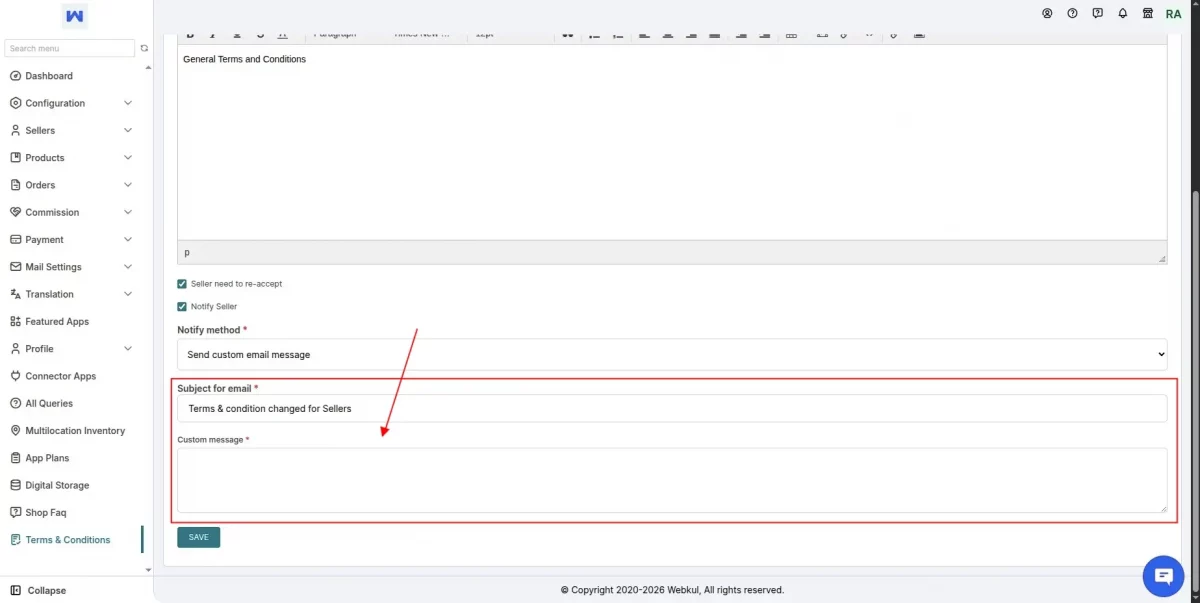Click the Commission handshake icon
Viewport: 1200px width, 603px height.
[15, 212]
